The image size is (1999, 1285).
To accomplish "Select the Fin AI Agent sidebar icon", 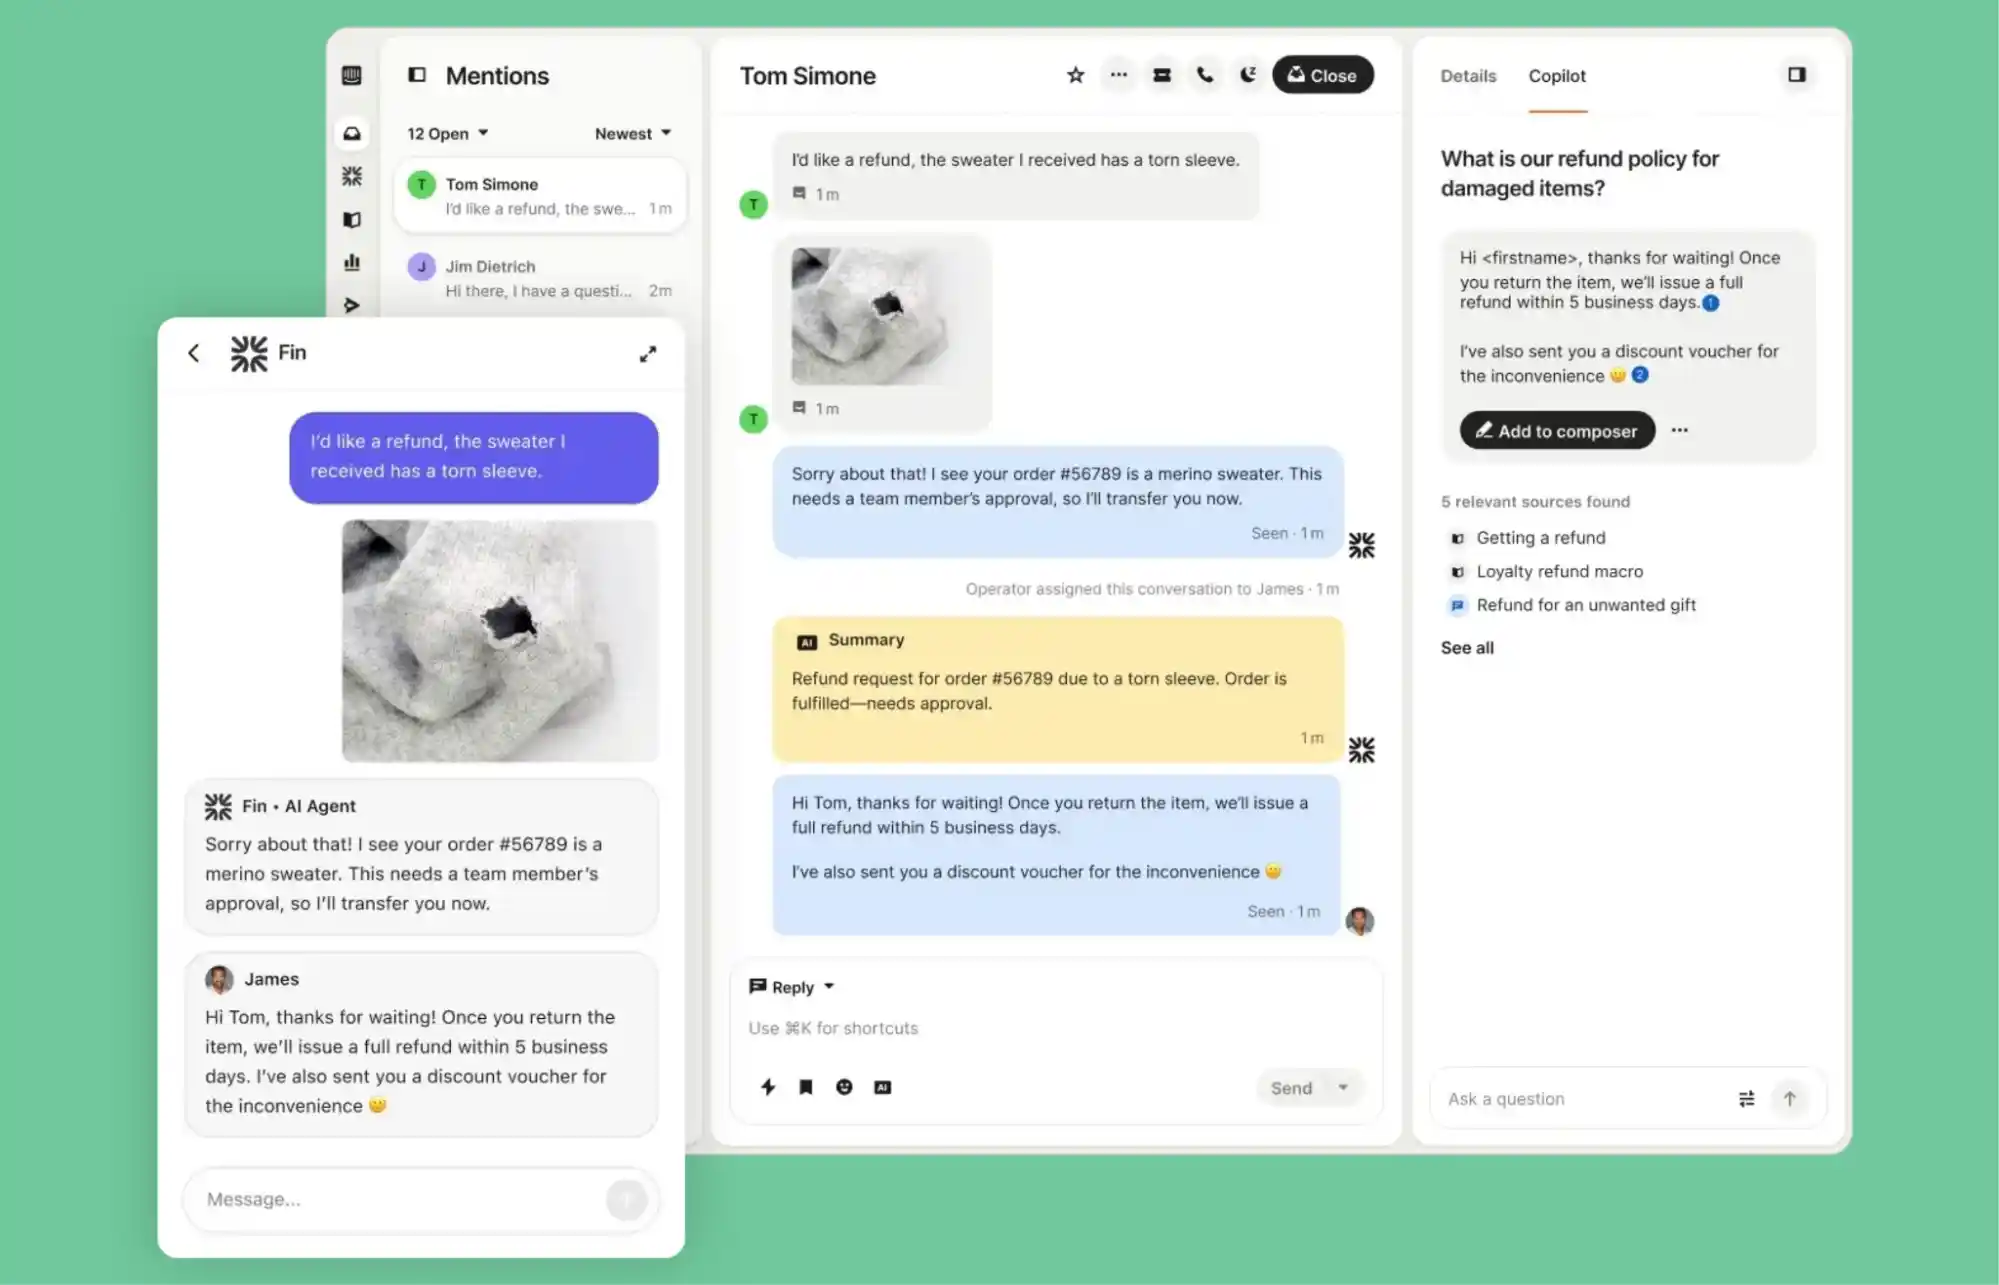I will tap(352, 176).
